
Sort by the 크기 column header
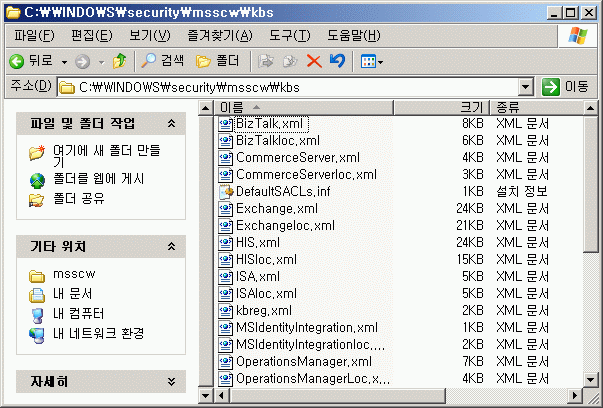(441, 107)
